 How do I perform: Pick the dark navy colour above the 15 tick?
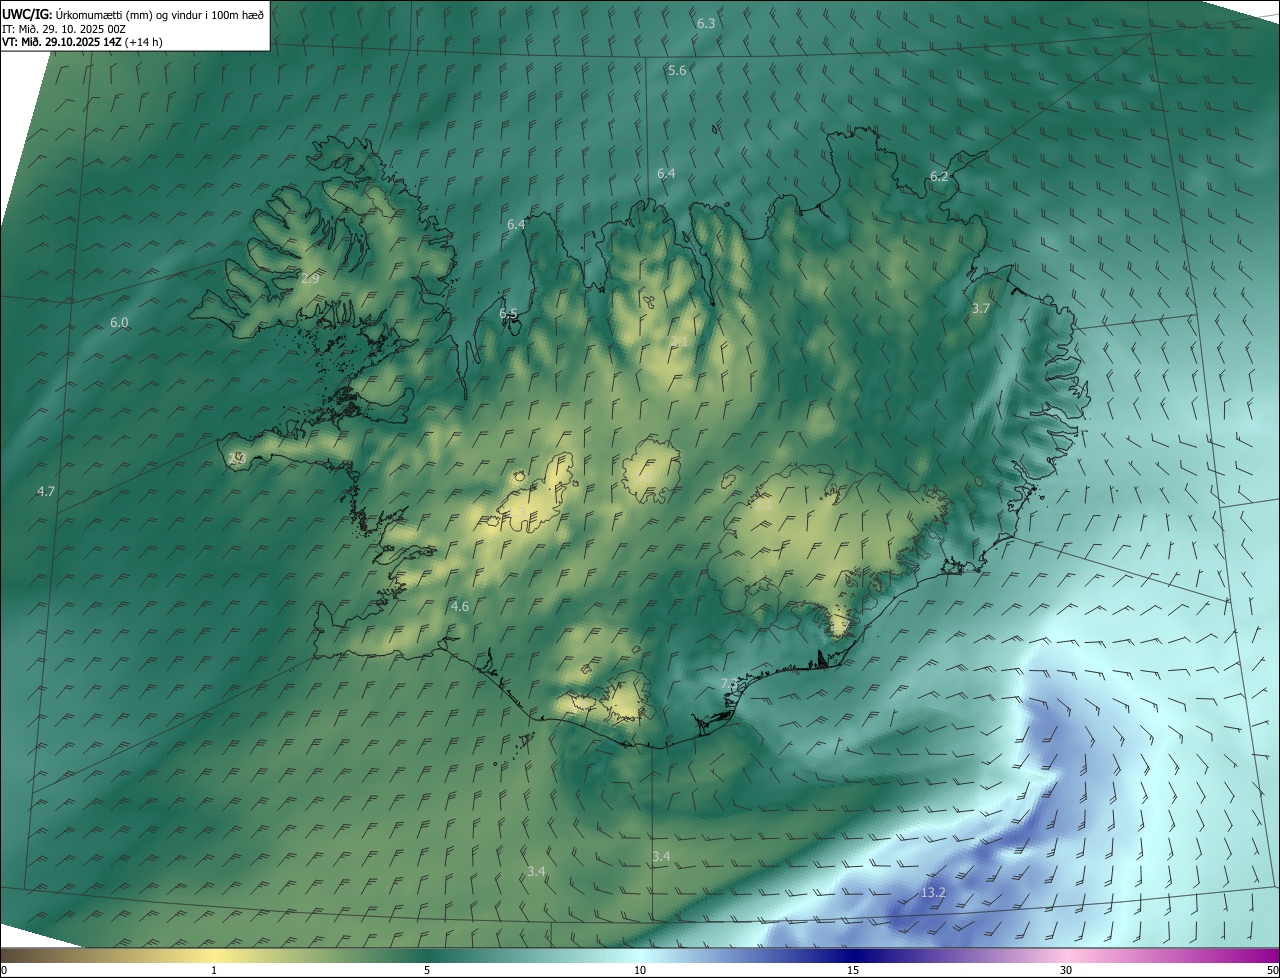(853, 955)
